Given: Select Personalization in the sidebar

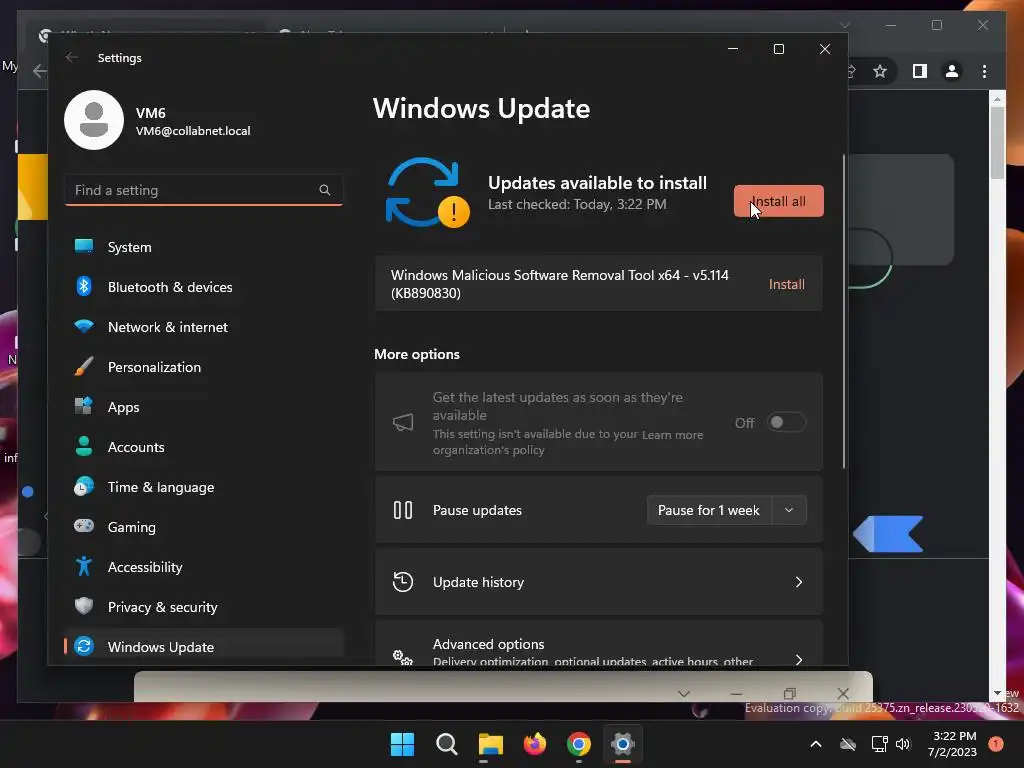Looking at the screenshot, I should click(x=204, y=367).
